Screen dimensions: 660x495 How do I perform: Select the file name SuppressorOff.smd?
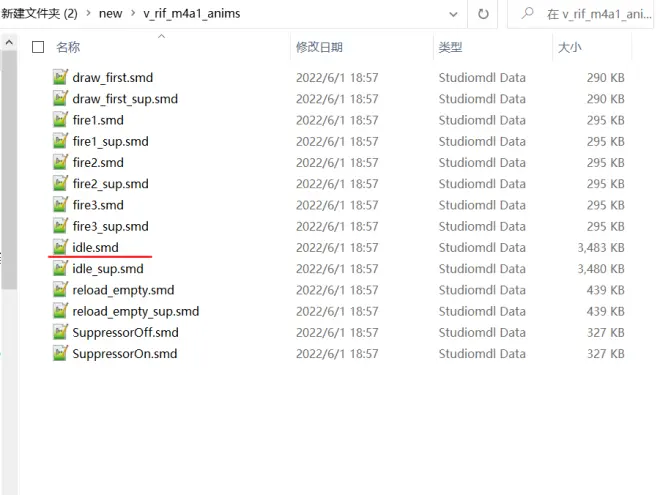[x=125, y=333]
